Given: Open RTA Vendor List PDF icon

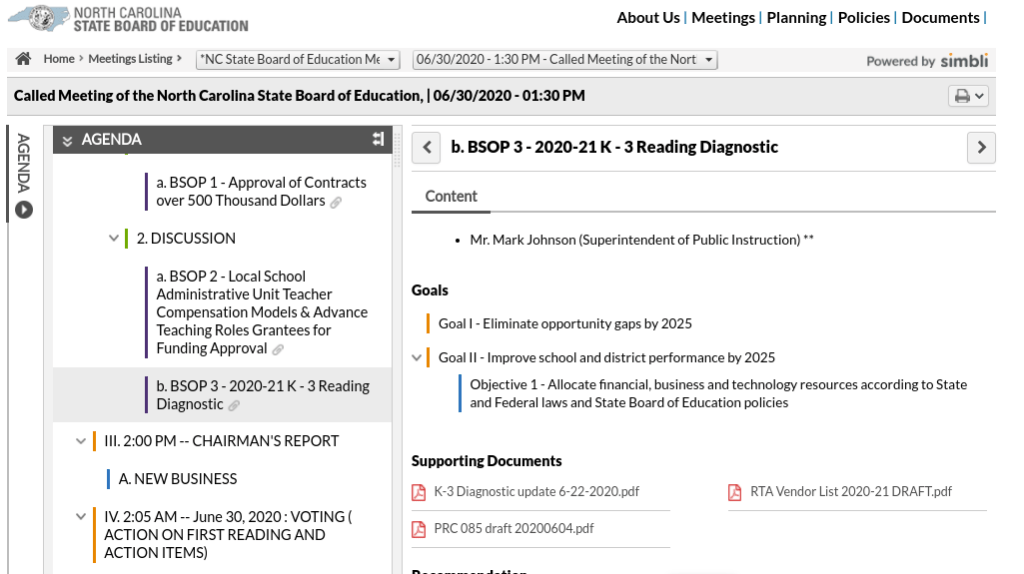Looking at the screenshot, I should (735, 492).
